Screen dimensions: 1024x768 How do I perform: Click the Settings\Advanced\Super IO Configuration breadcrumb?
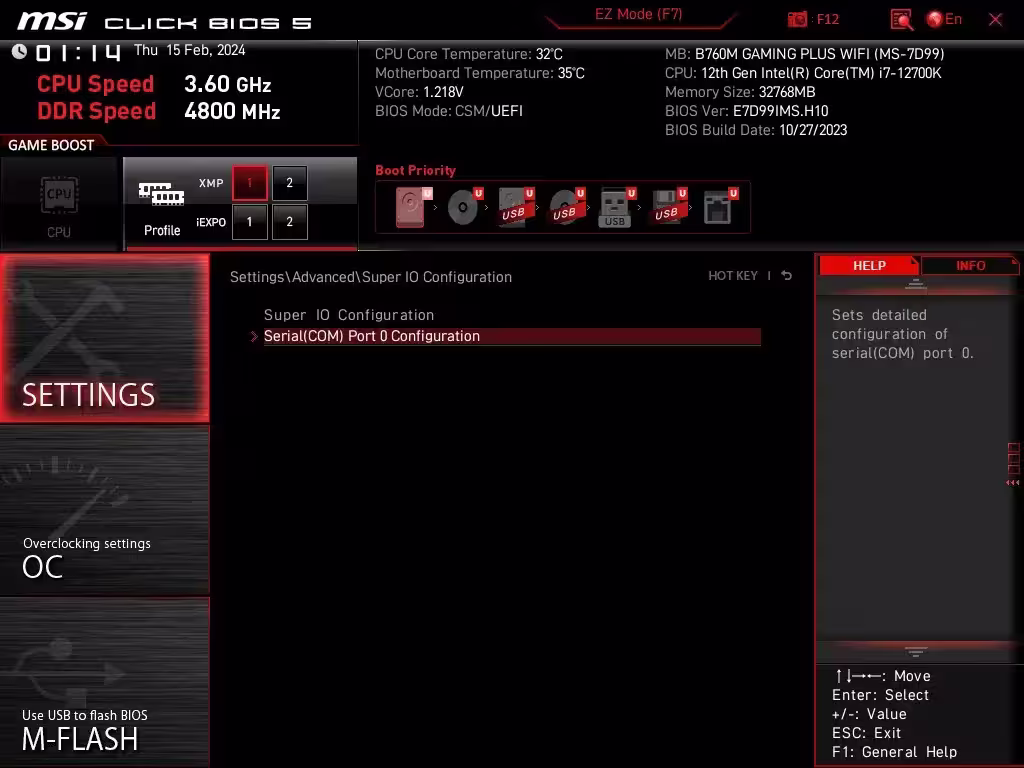tap(371, 277)
